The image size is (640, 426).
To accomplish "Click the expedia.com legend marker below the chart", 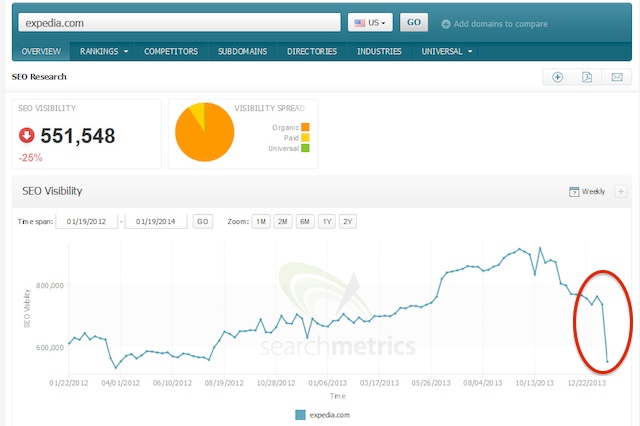I will (x=300, y=414).
